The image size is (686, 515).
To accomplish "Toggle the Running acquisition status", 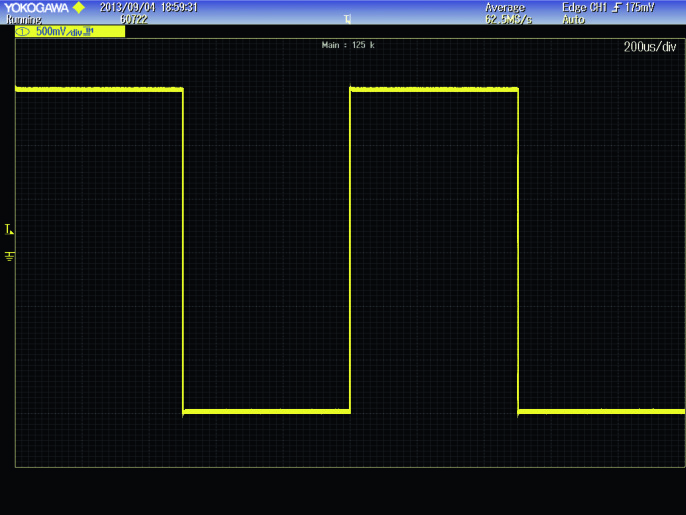I will click(24, 19).
